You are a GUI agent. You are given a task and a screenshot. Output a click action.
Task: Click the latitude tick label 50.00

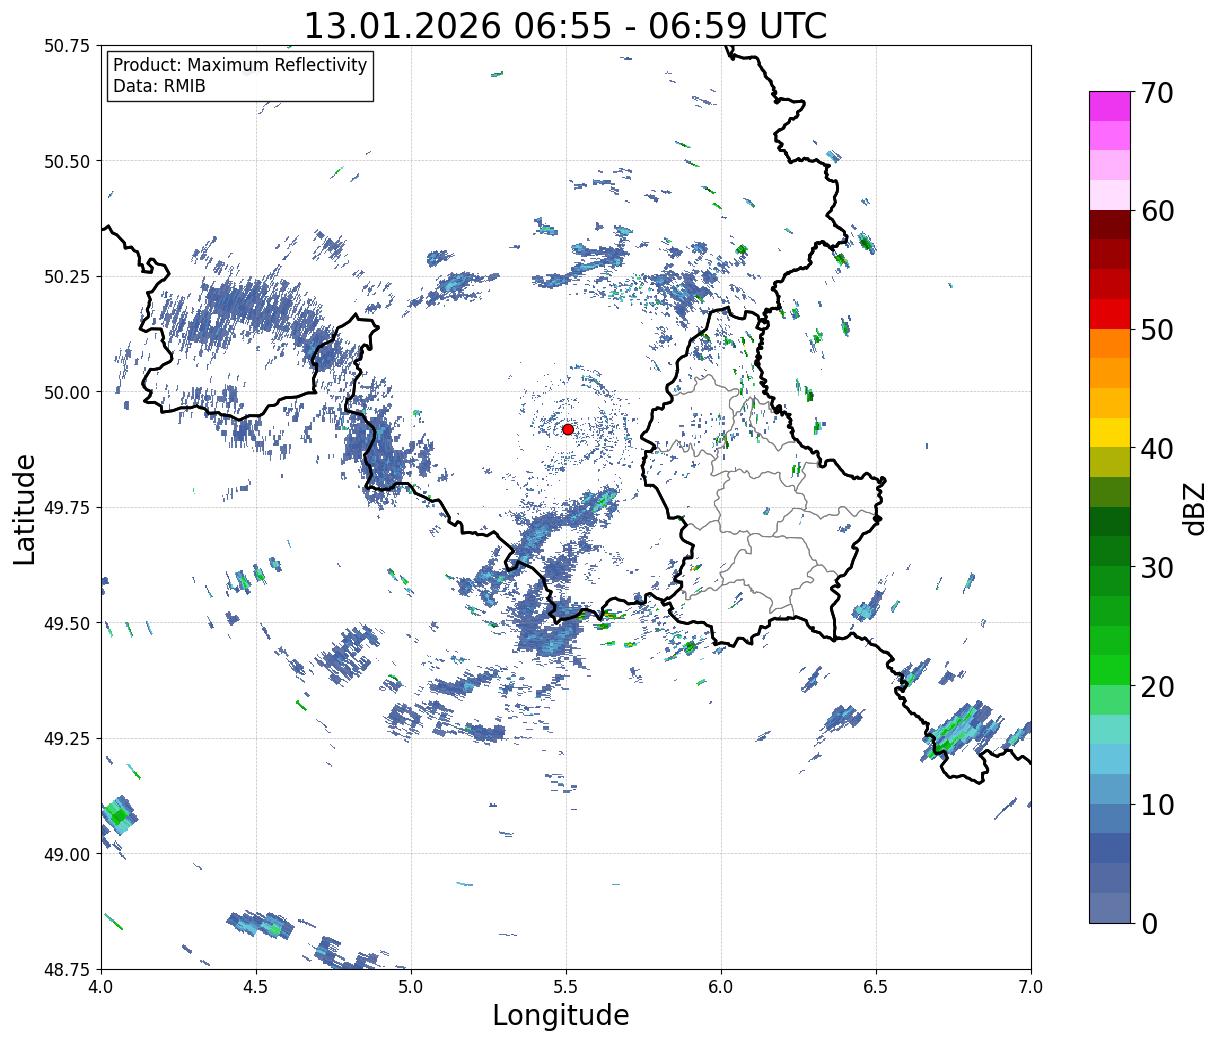click(x=67, y=392)
